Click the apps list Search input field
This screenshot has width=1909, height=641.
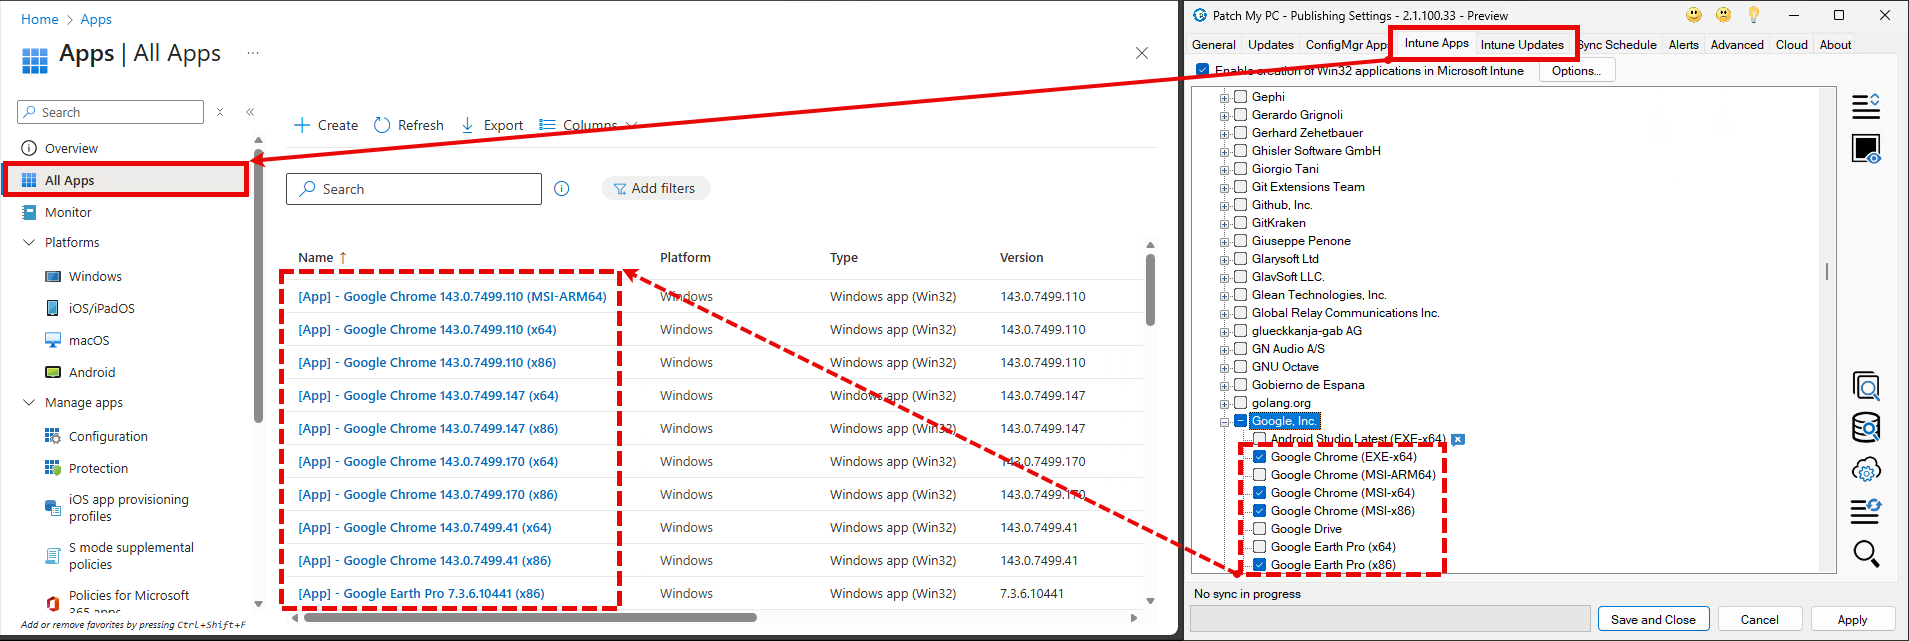point(414,189)
